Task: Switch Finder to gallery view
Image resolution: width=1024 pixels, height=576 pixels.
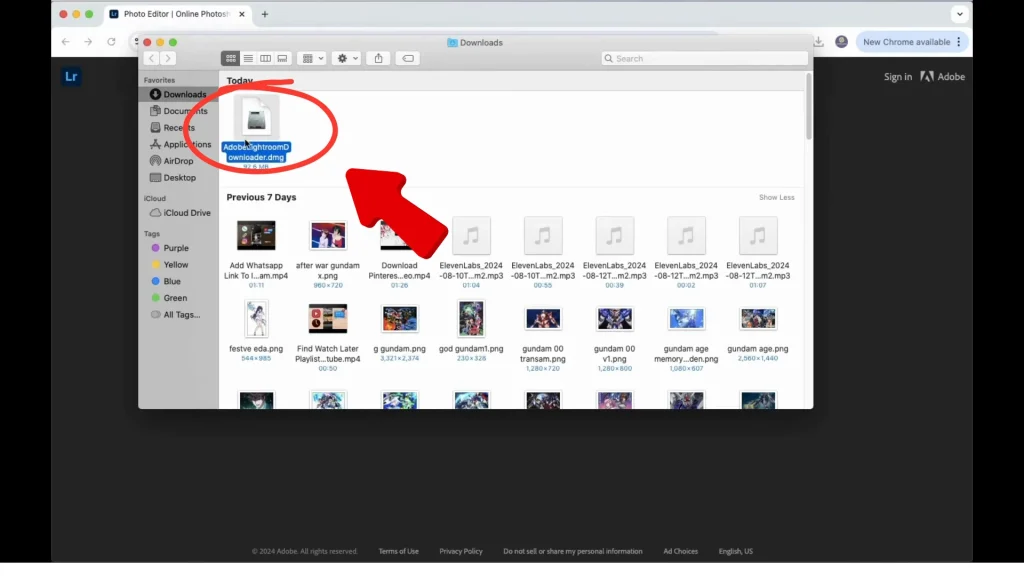Action: (x=281, y=58)
